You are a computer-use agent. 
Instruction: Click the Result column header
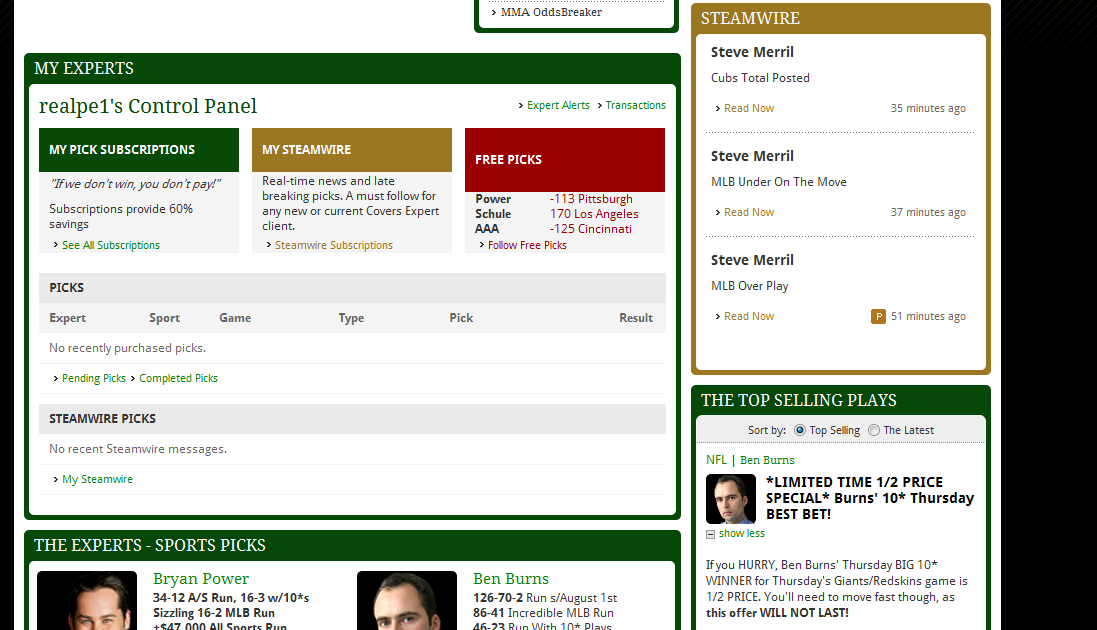tap(636, 318)
